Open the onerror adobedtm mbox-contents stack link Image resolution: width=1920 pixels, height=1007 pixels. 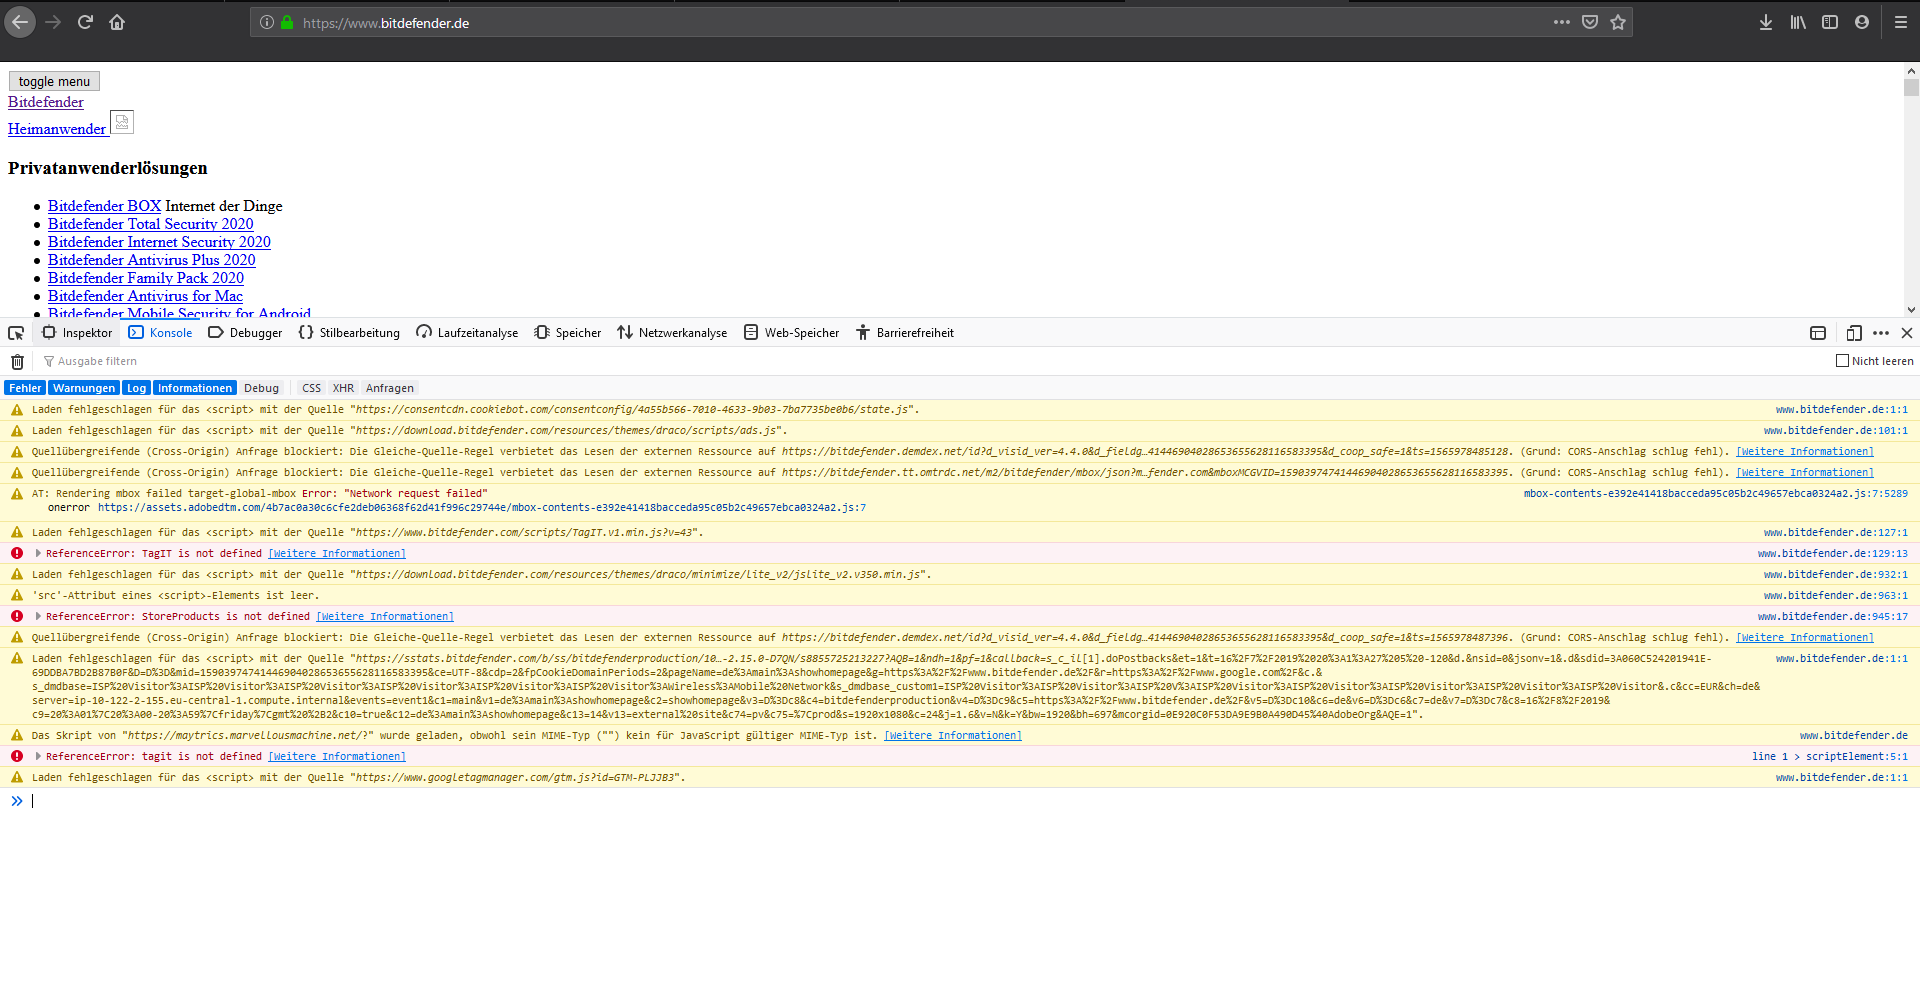click(482, 507)
